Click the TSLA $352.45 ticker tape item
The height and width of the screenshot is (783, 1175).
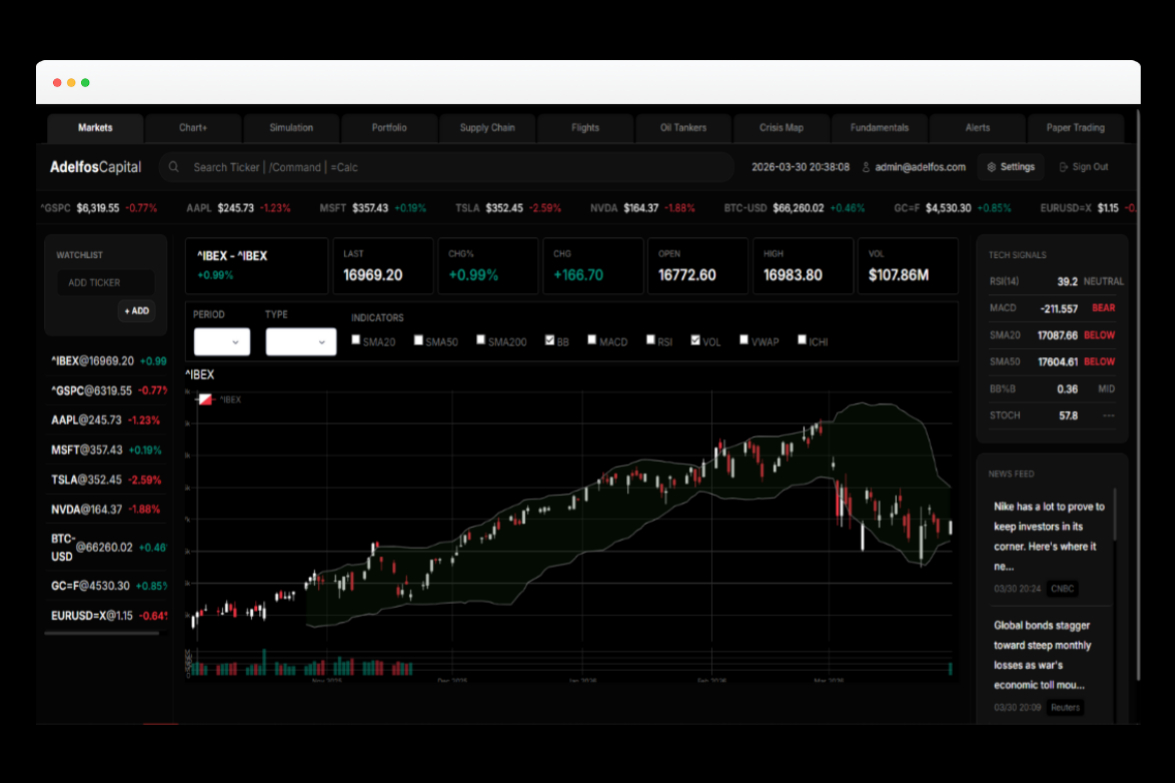click(x=508, y=208)
